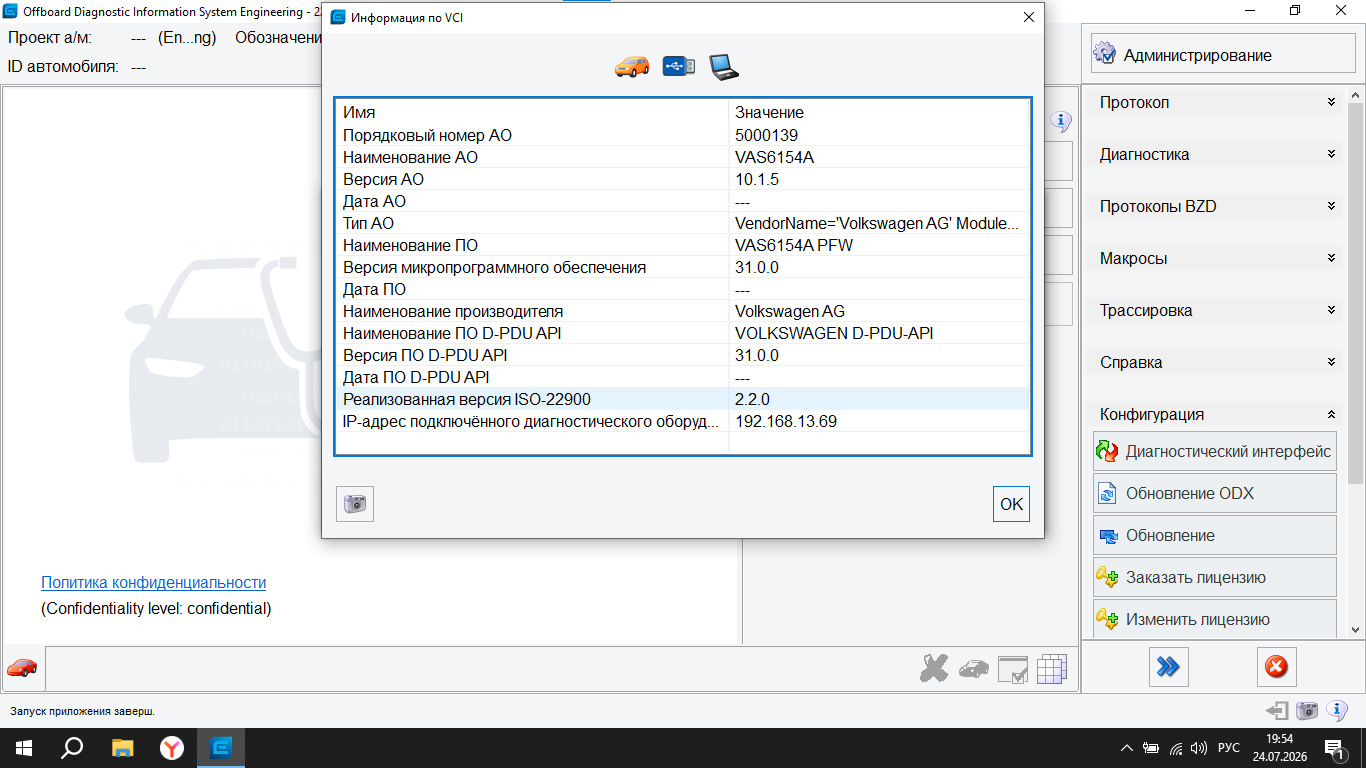Open Диагностический интерфейс configuration
This screenshot has height=768, width=1366.
click(x=1215, y=451)
